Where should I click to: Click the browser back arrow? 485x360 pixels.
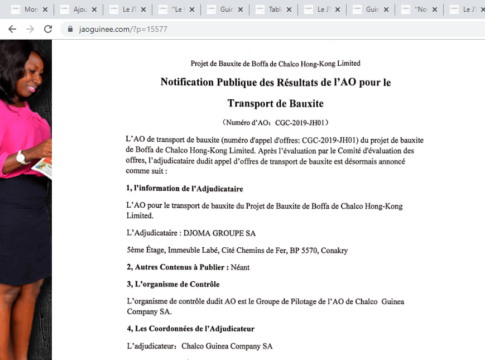(x=12, y=29)
